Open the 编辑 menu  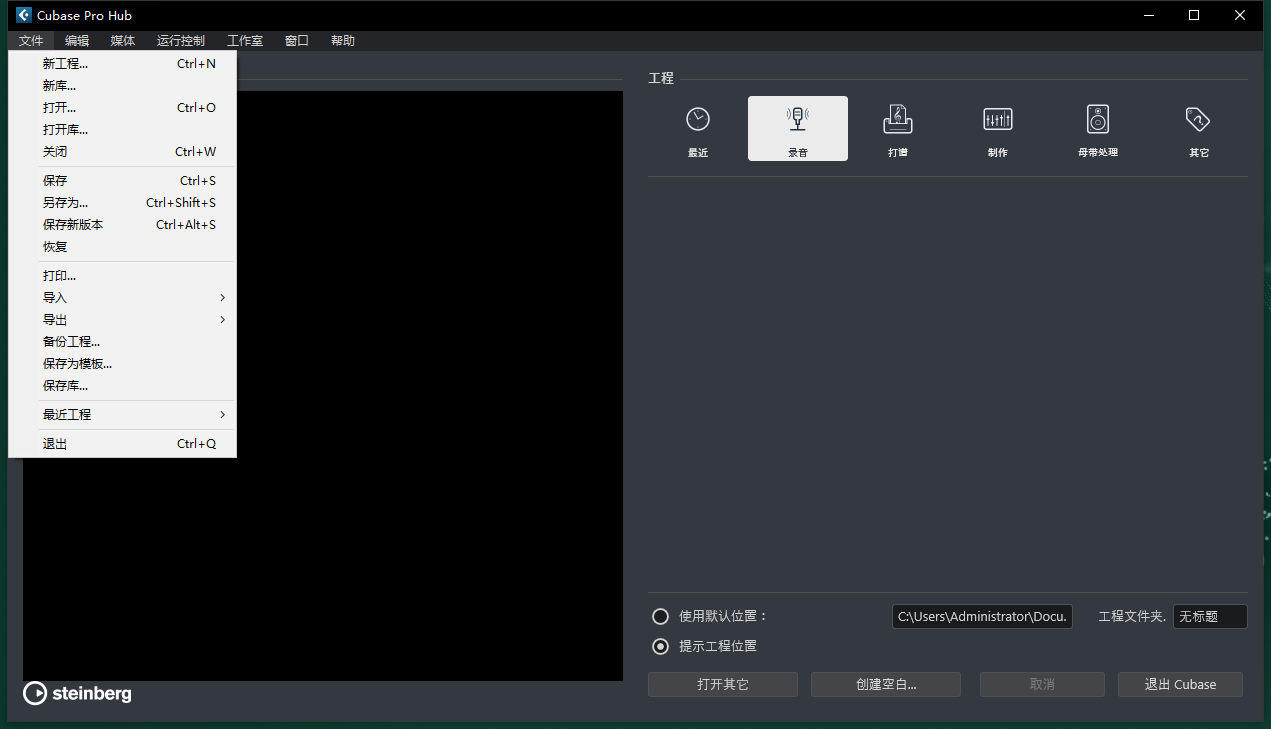77,41
